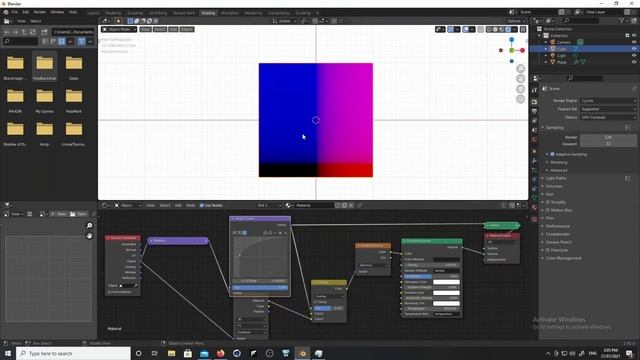Open Device dropdown showing GPU Compute

tap(608, 117)
